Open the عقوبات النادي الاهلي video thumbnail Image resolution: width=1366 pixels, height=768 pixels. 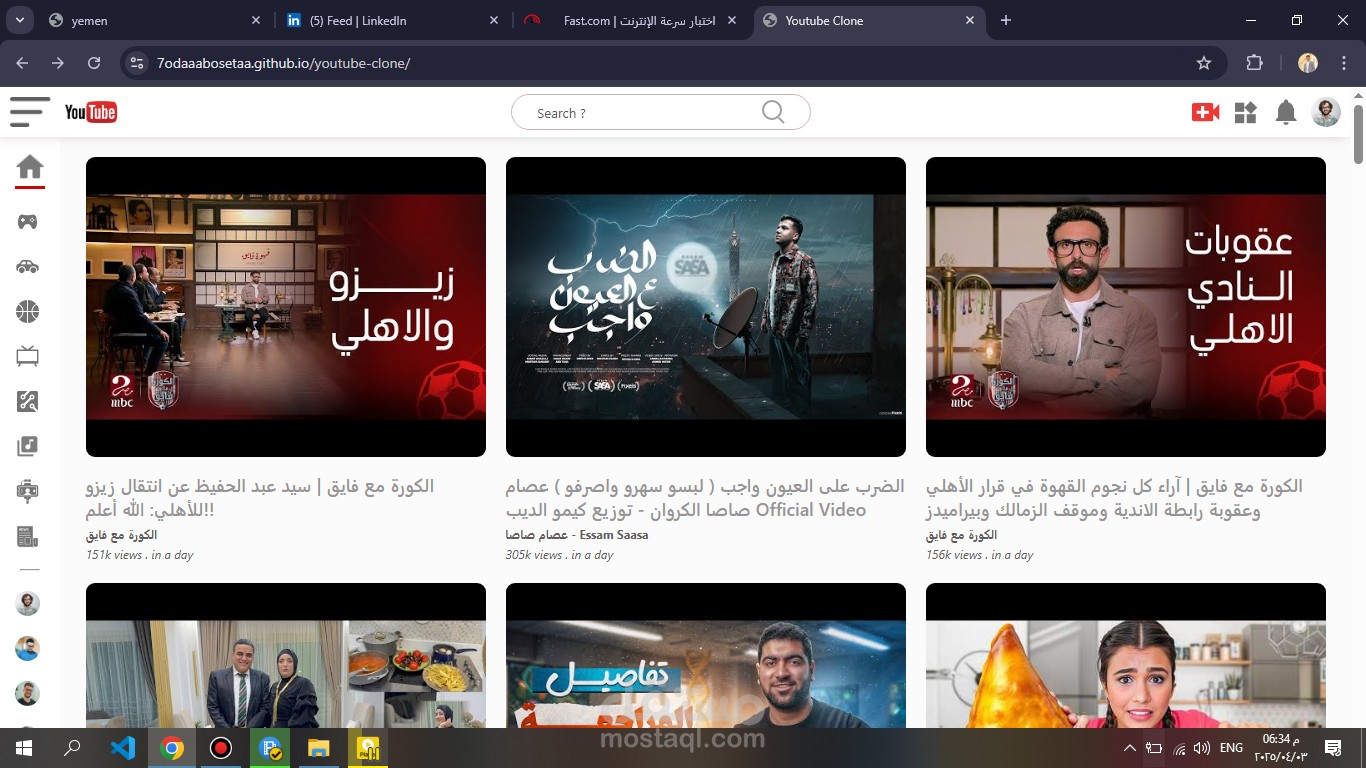(1126, 307)
